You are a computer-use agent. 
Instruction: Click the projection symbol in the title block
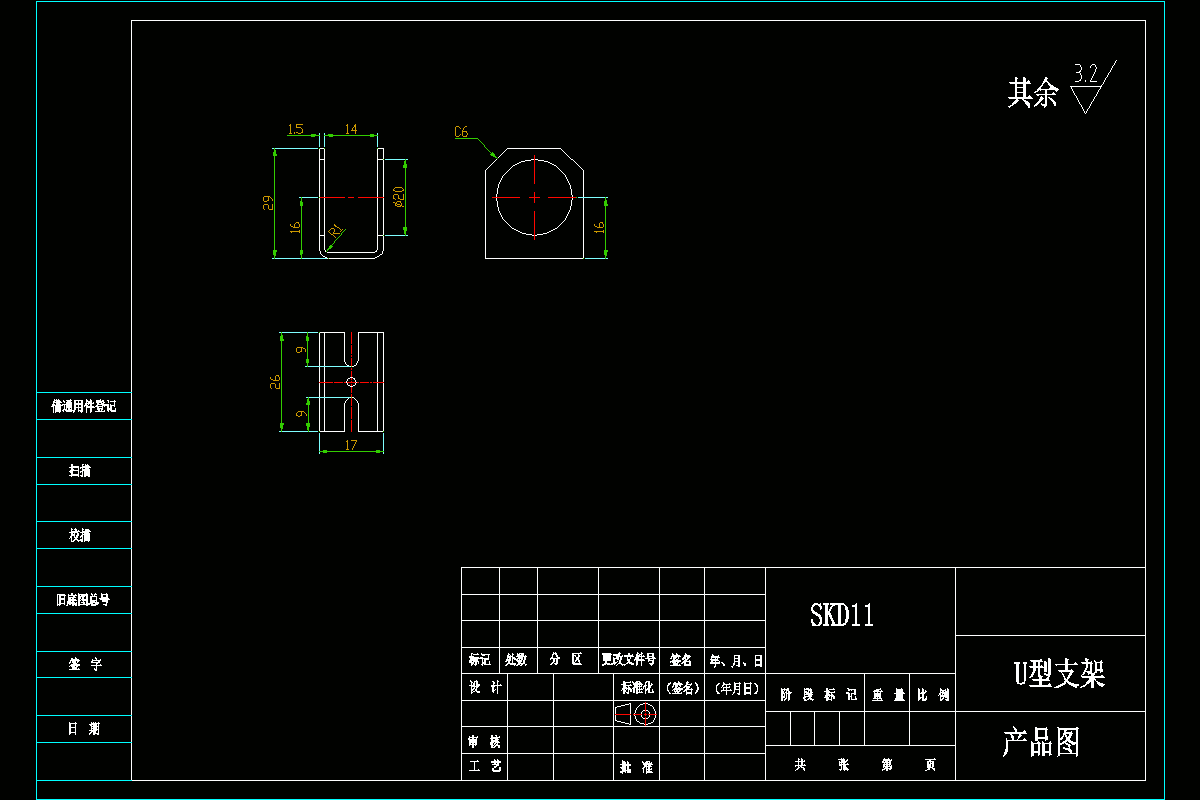(635, 714)
